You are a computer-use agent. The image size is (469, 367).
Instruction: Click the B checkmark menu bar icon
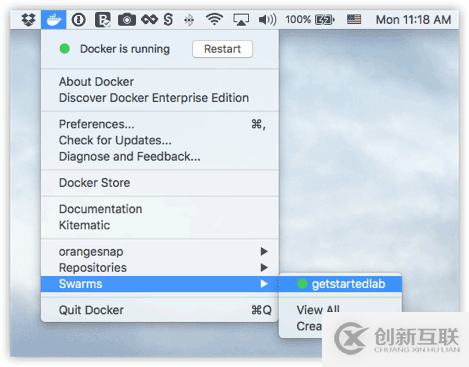(103, 20)
